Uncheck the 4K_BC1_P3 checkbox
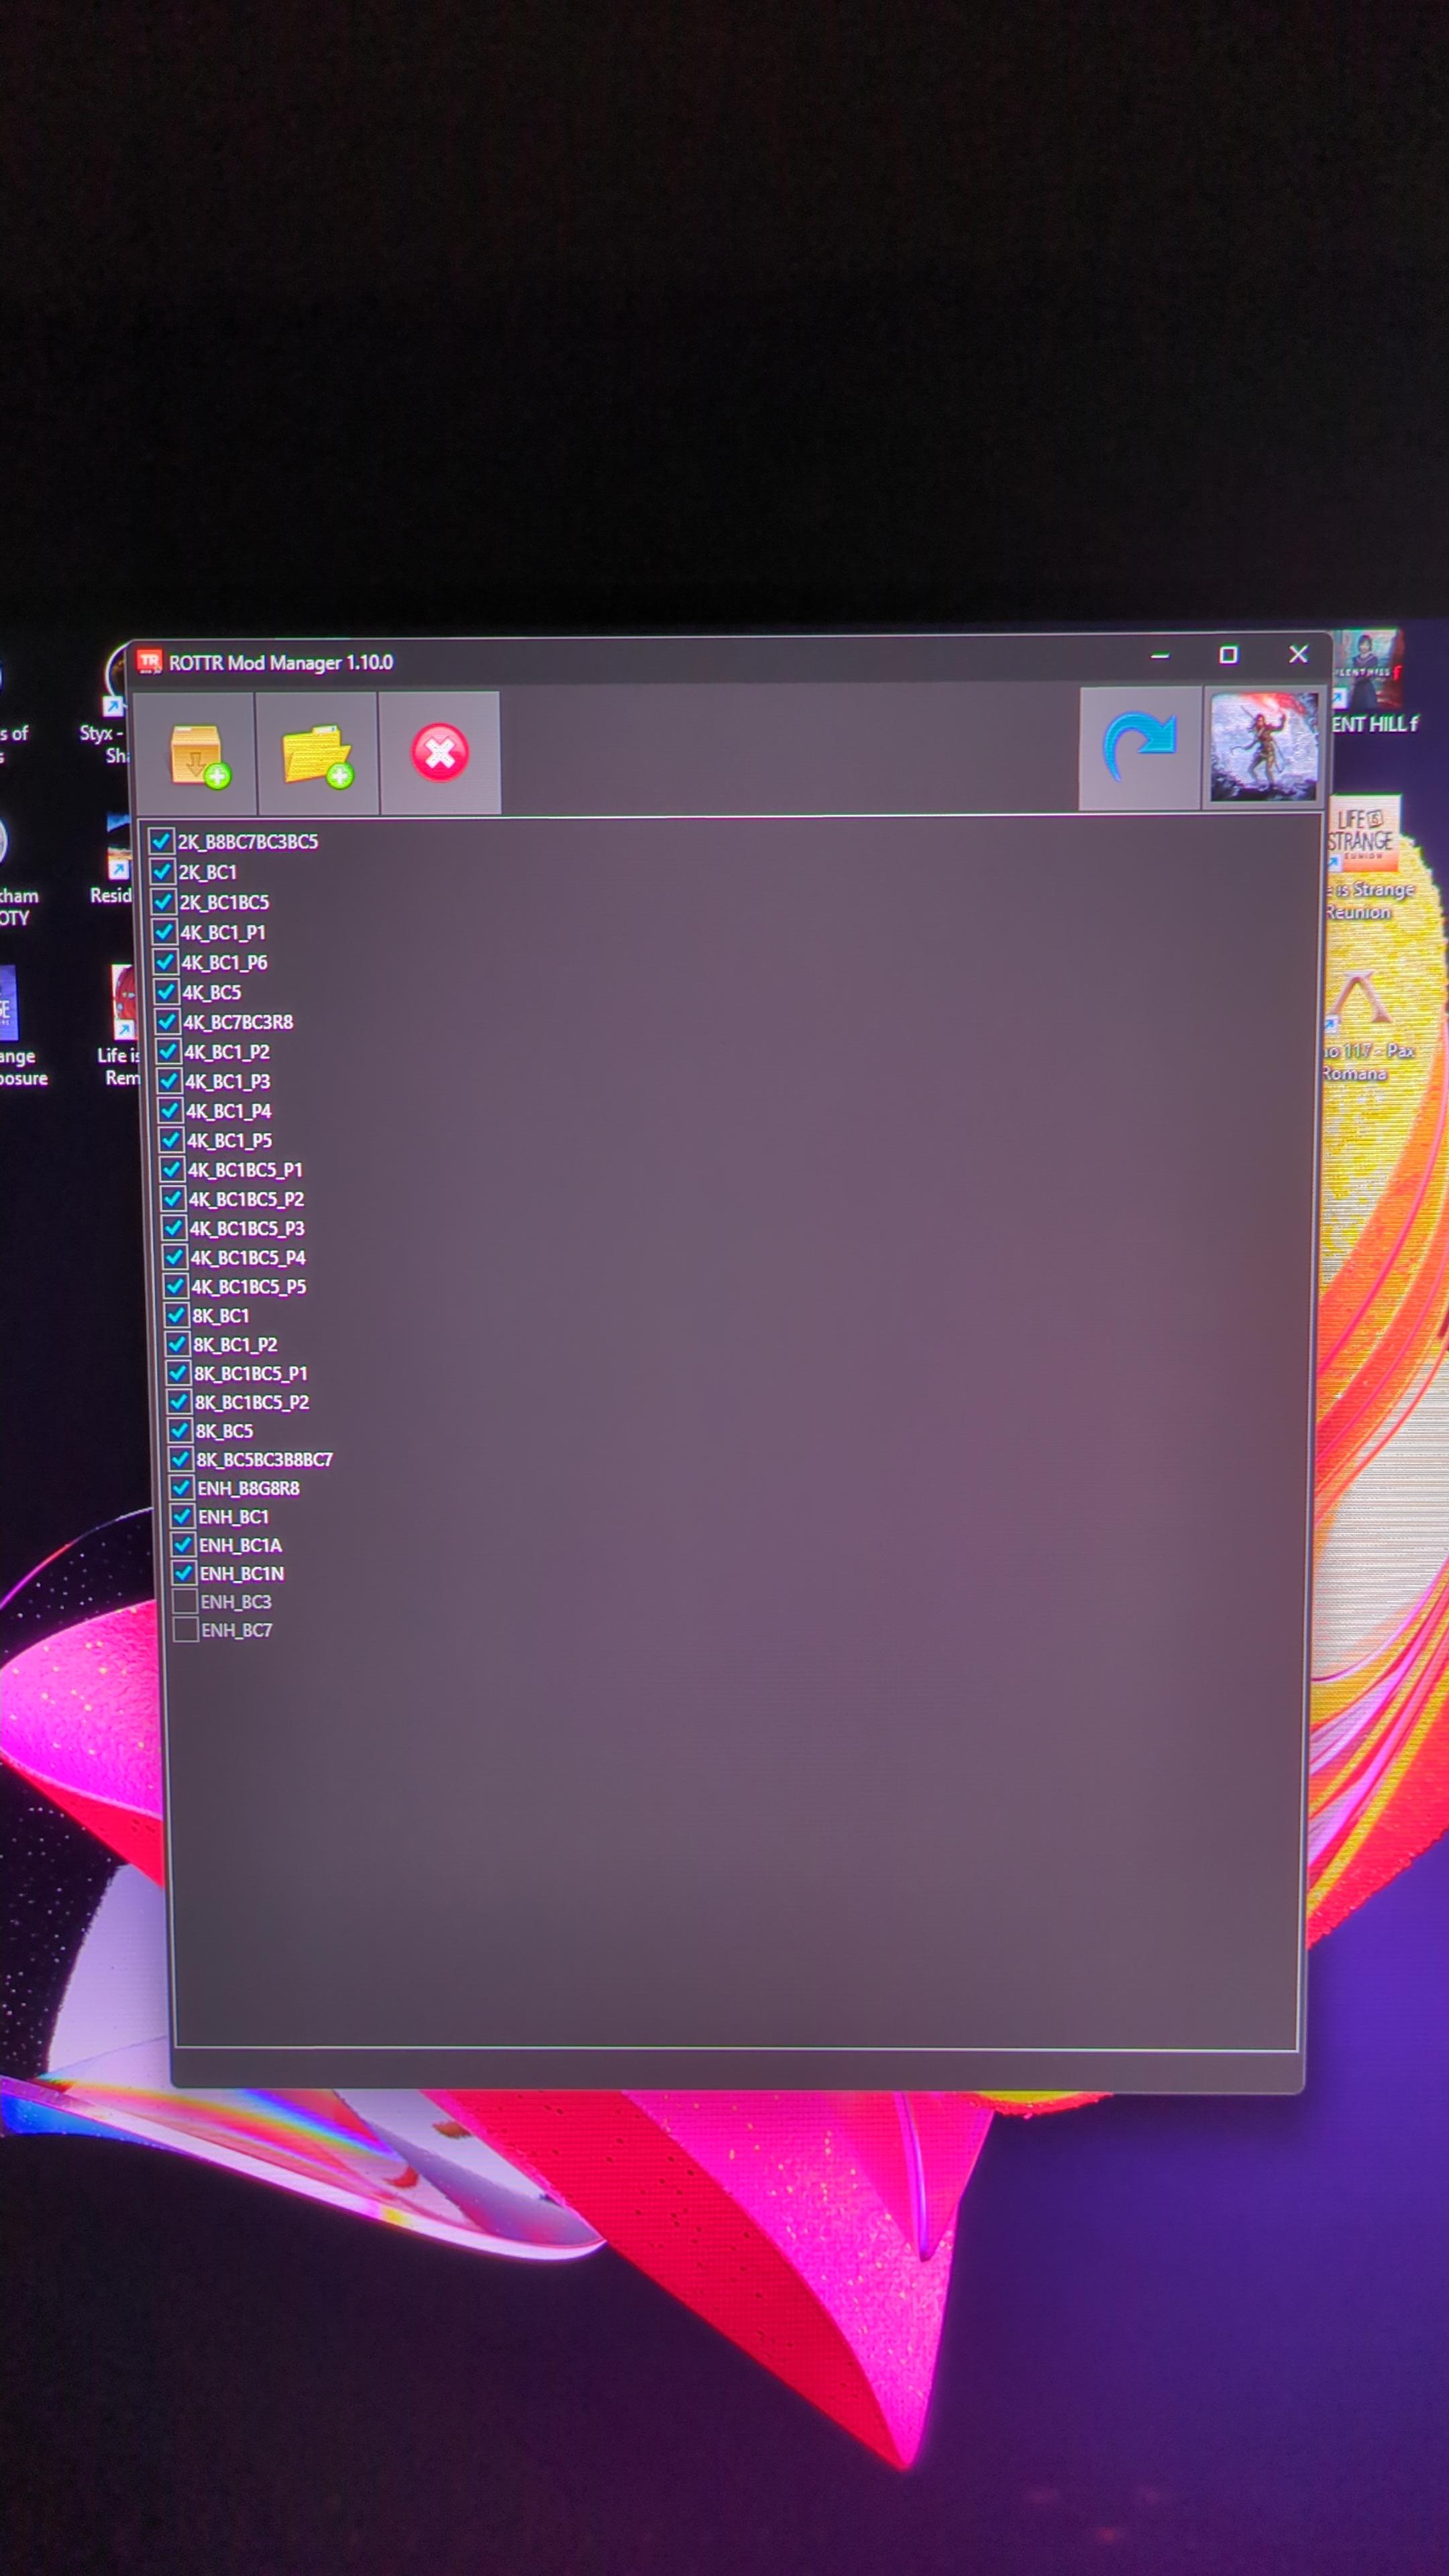Viewport: 1449px width, 2576px height. pos(170,1081)
